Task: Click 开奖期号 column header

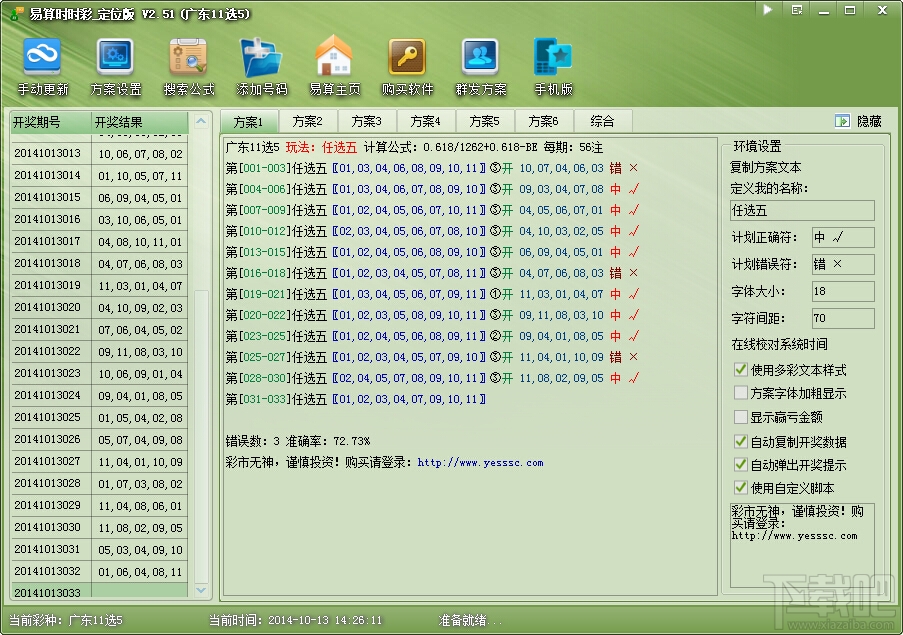Action: pyautogui.click(x=51, y=122)
